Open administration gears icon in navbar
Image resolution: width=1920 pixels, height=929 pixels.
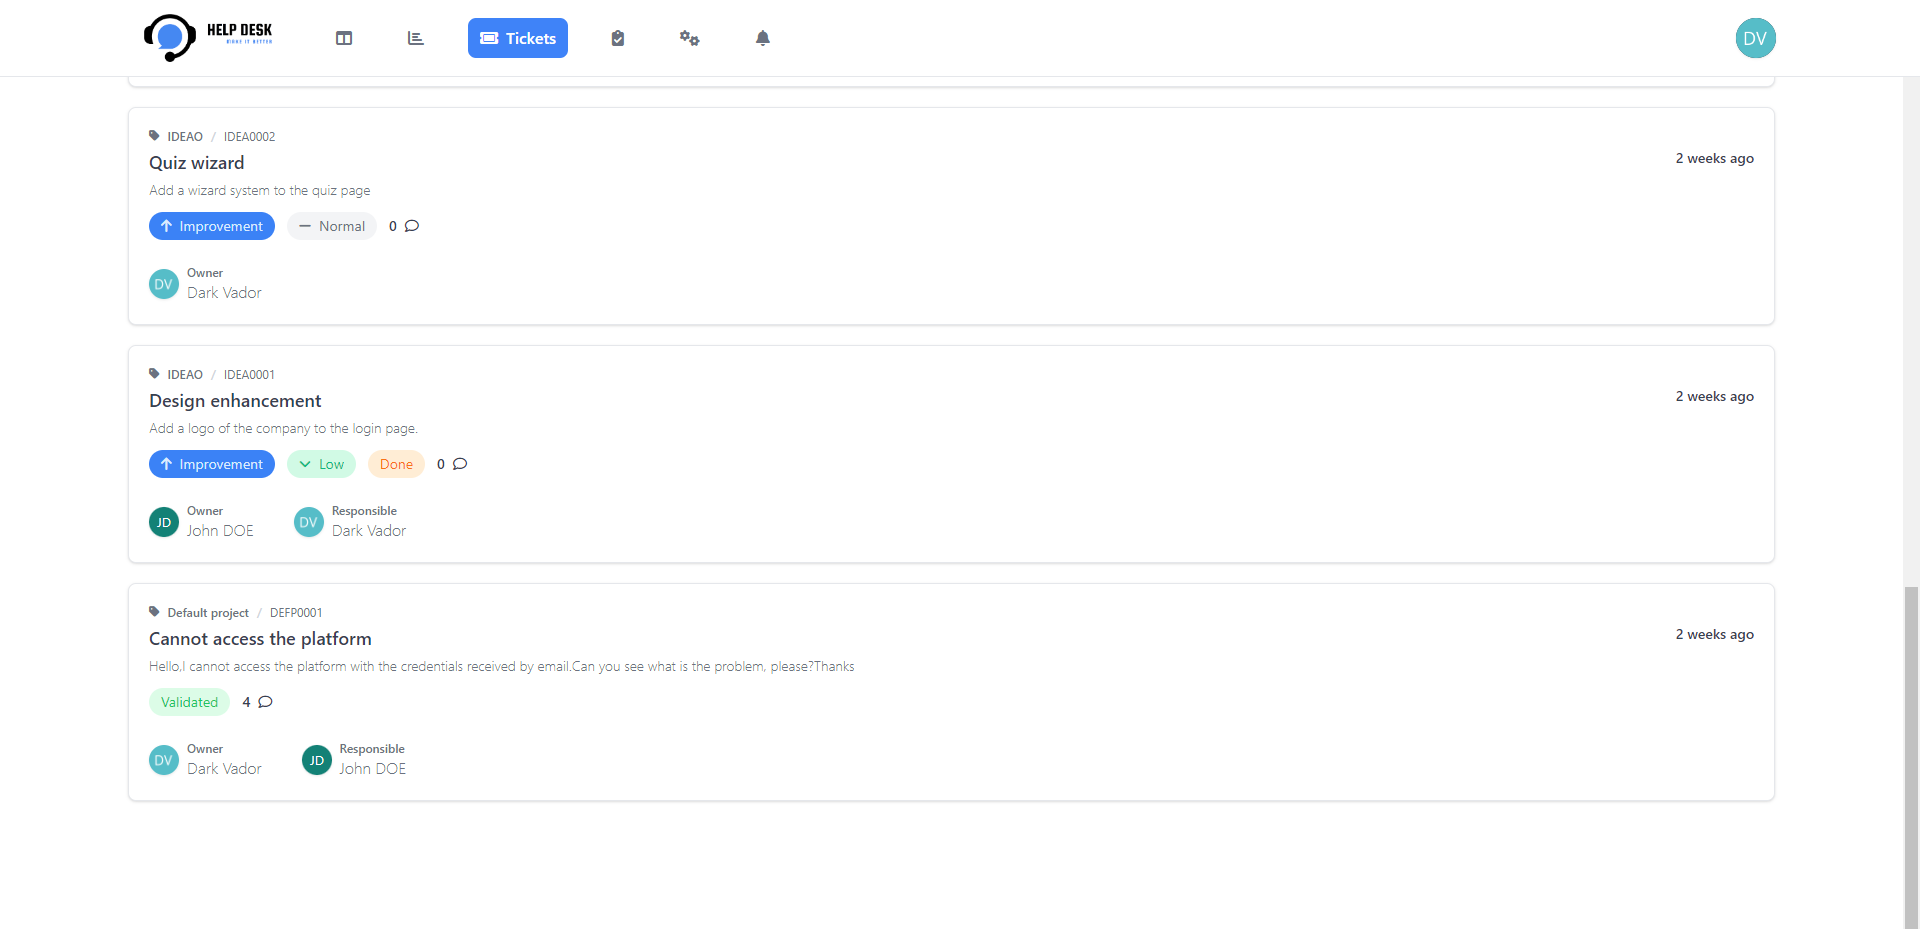690,38
